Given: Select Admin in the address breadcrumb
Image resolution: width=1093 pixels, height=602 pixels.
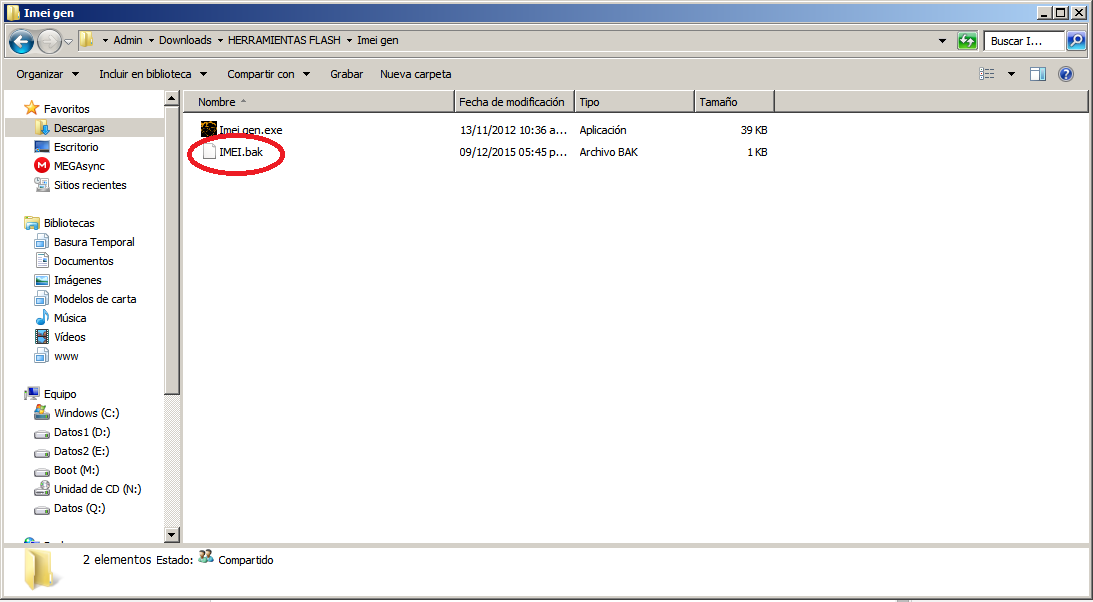Looking at the screenshot, I should coord(128,40).
